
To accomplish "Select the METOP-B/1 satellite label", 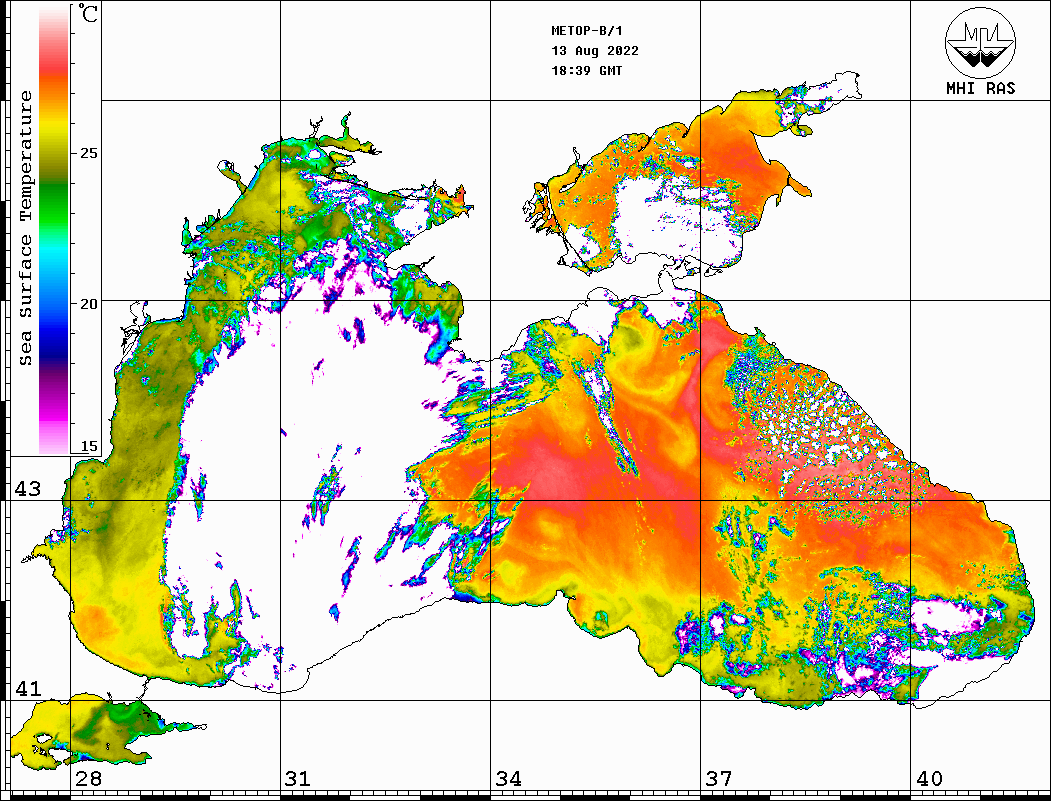I will coord(587,31).
